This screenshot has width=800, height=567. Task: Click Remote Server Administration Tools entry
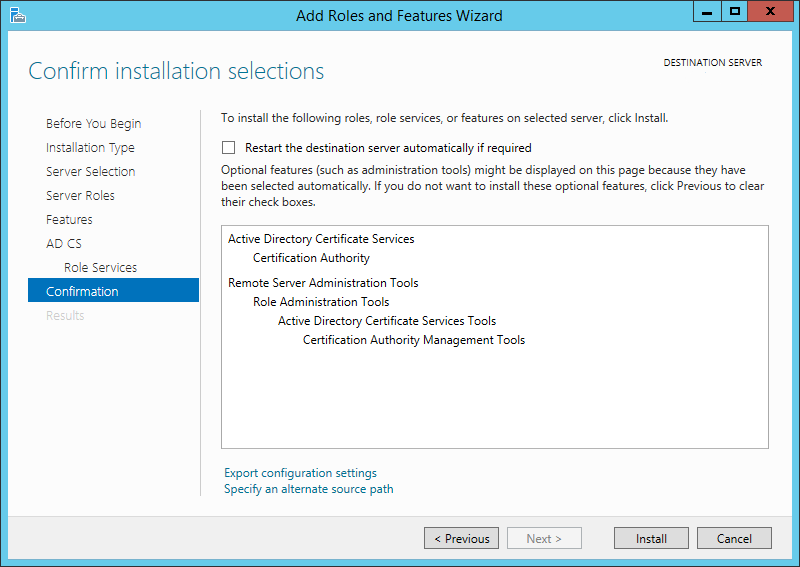point(323,283)
